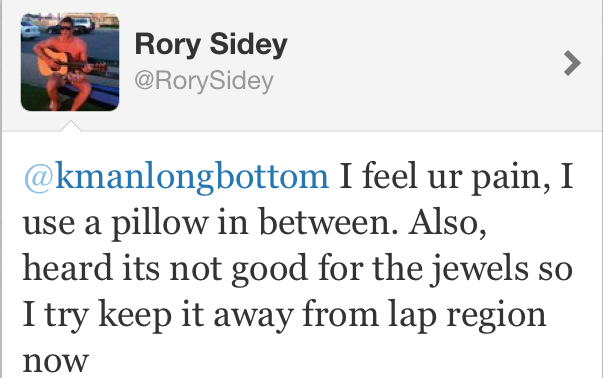The image size is (603, 378).
Task: Click the word "jewels" in tweet
Action: click(479, 269)
